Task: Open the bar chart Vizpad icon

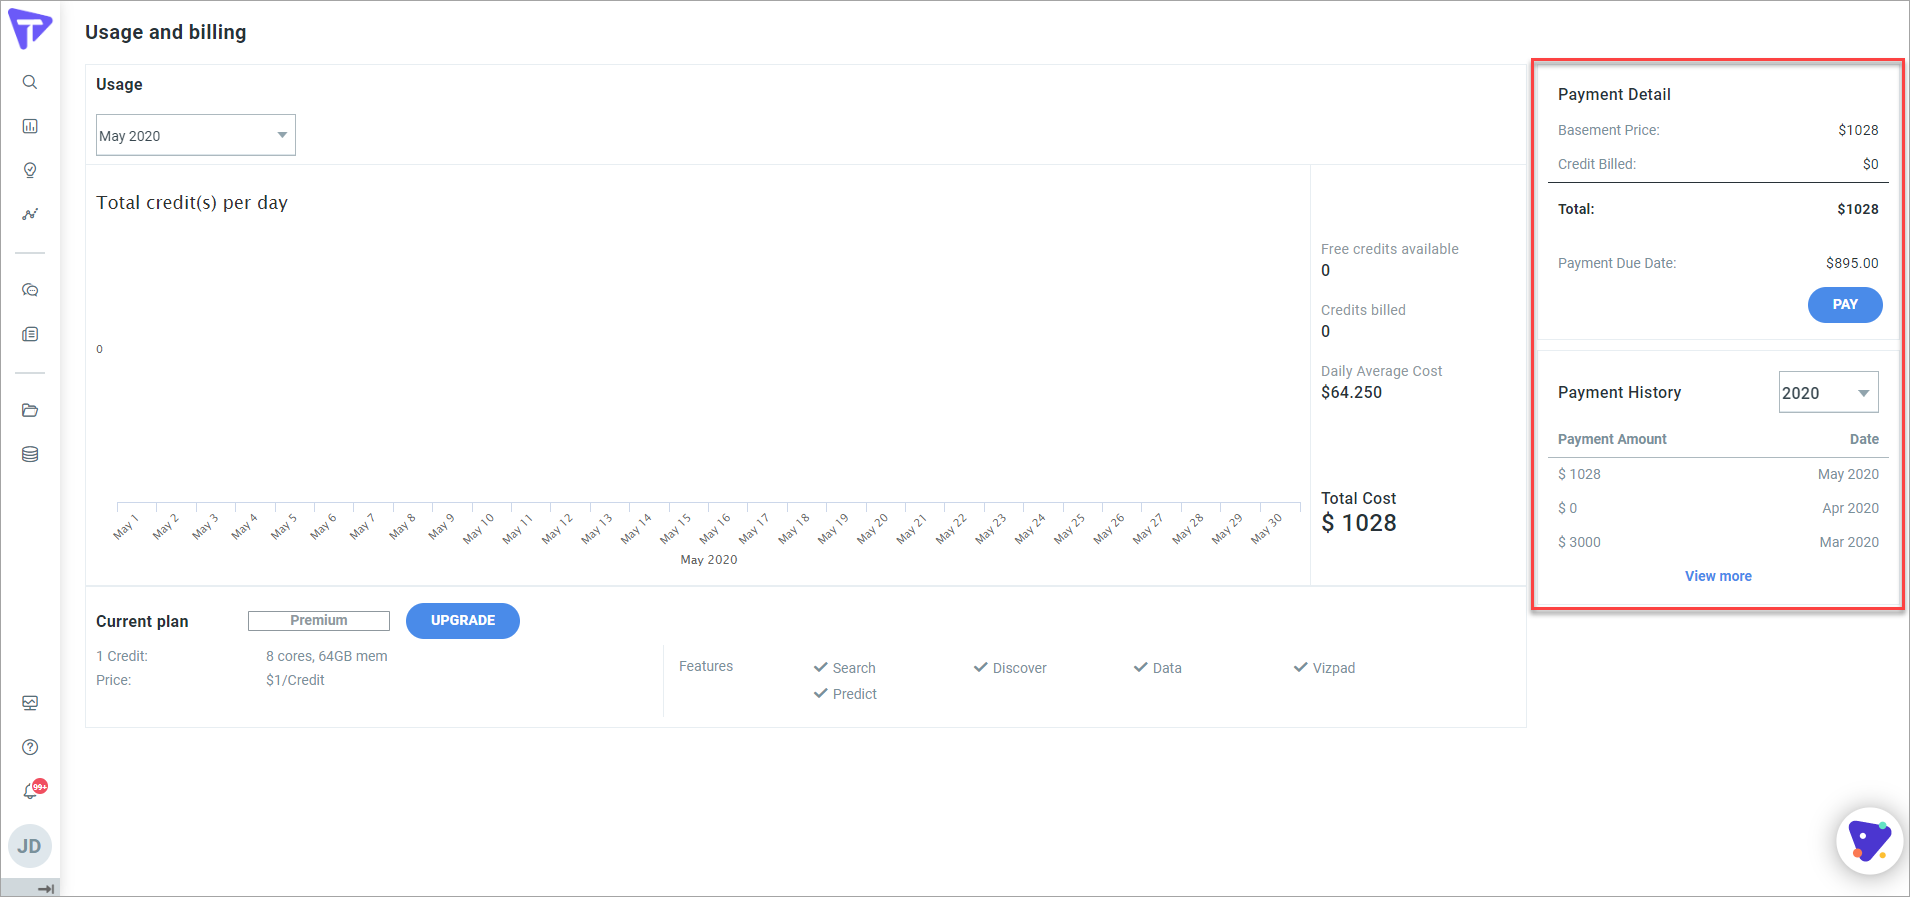Action: (x=30, y=126)
